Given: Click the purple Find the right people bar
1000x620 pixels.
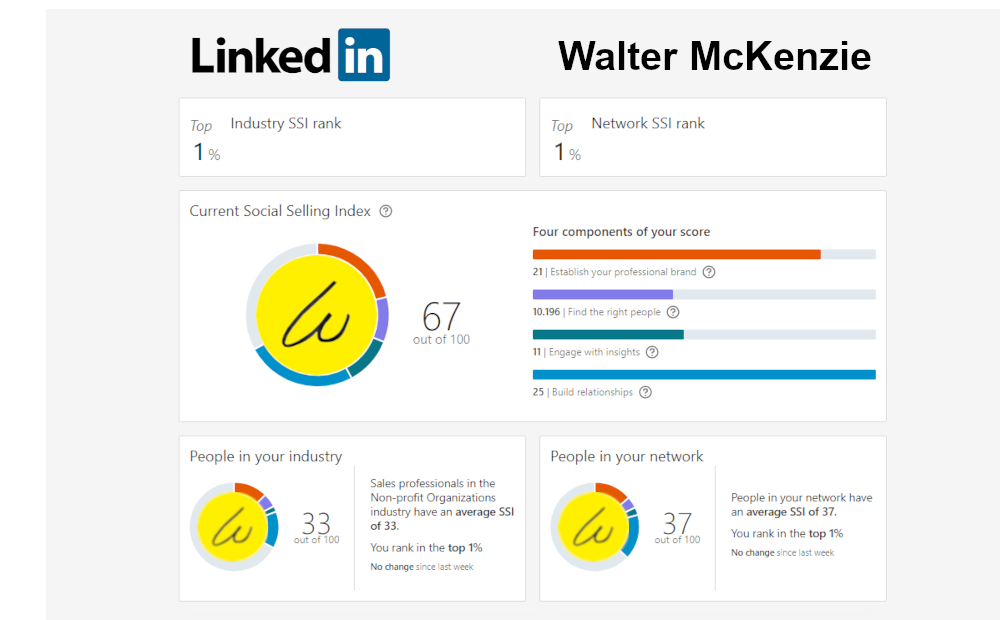Looking at the screenshot, I should coord(603,295).
